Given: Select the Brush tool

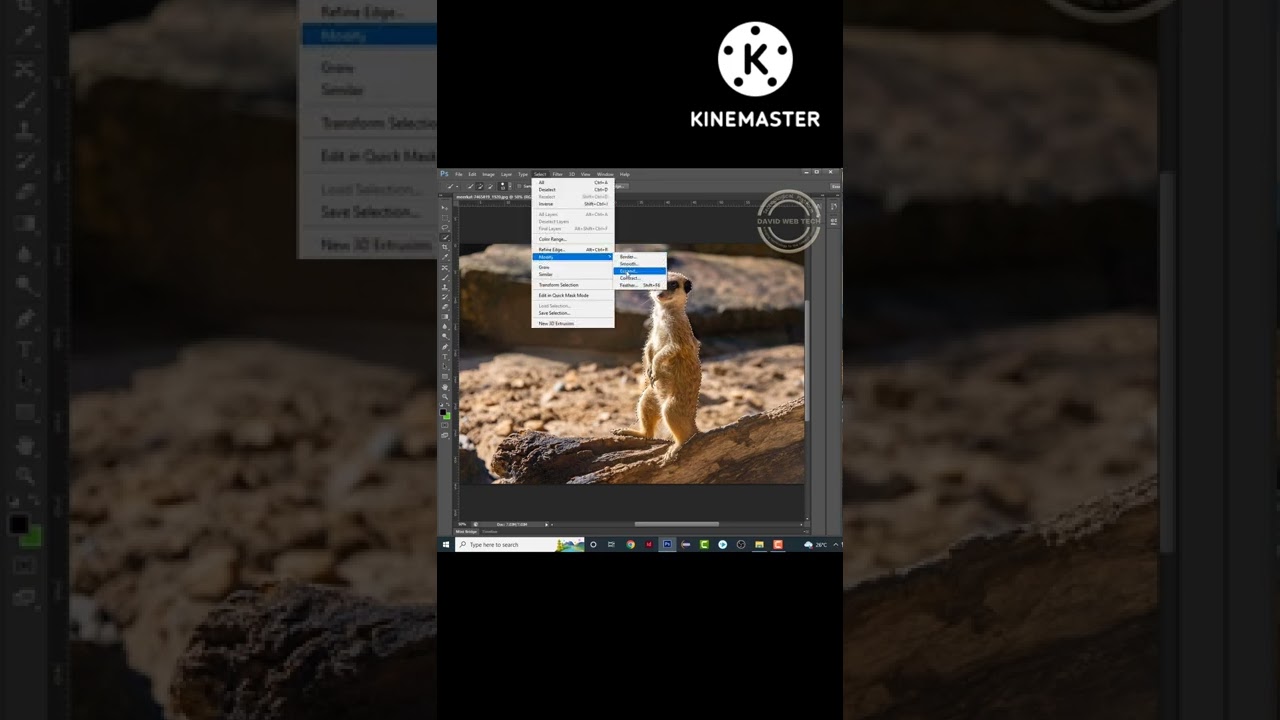Looking at the screenshot, I should pyautogui.click(x=445, y=277).
